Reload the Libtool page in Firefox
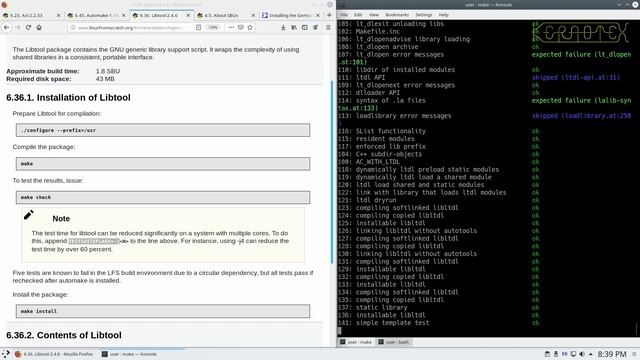 click(28, 27)
